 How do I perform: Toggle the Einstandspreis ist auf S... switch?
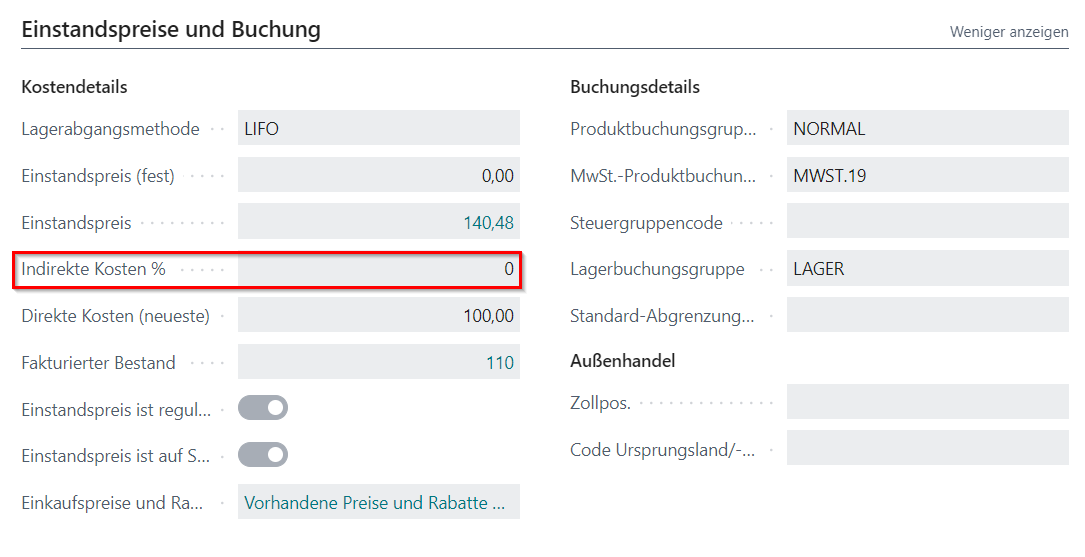pyautogui.click(x=262, y=455)
